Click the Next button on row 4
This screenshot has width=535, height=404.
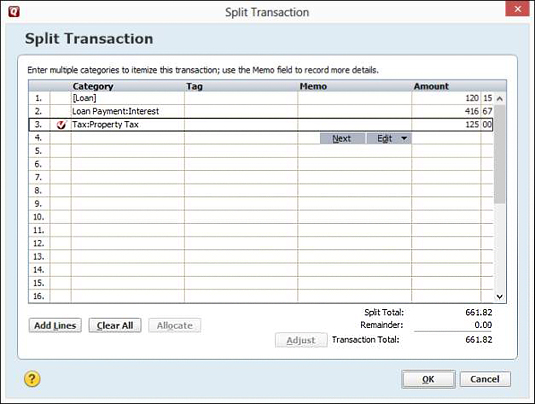click(x=342, y=138)
